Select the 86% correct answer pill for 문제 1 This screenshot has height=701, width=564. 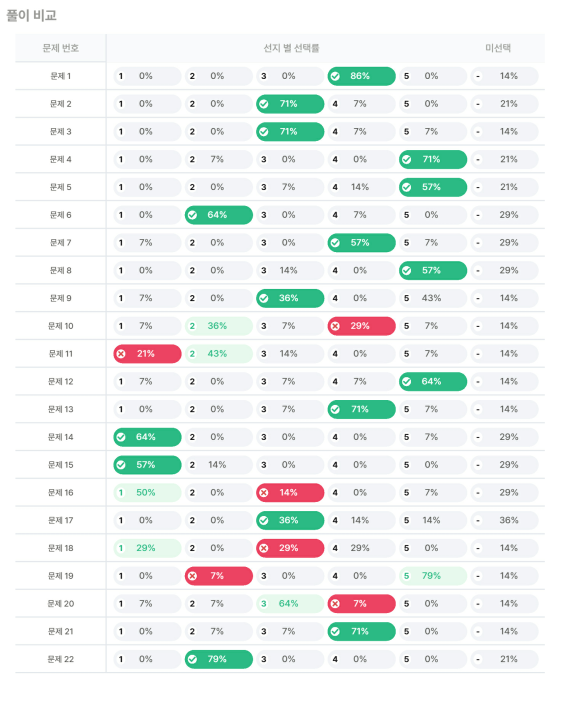click(362, 76)
